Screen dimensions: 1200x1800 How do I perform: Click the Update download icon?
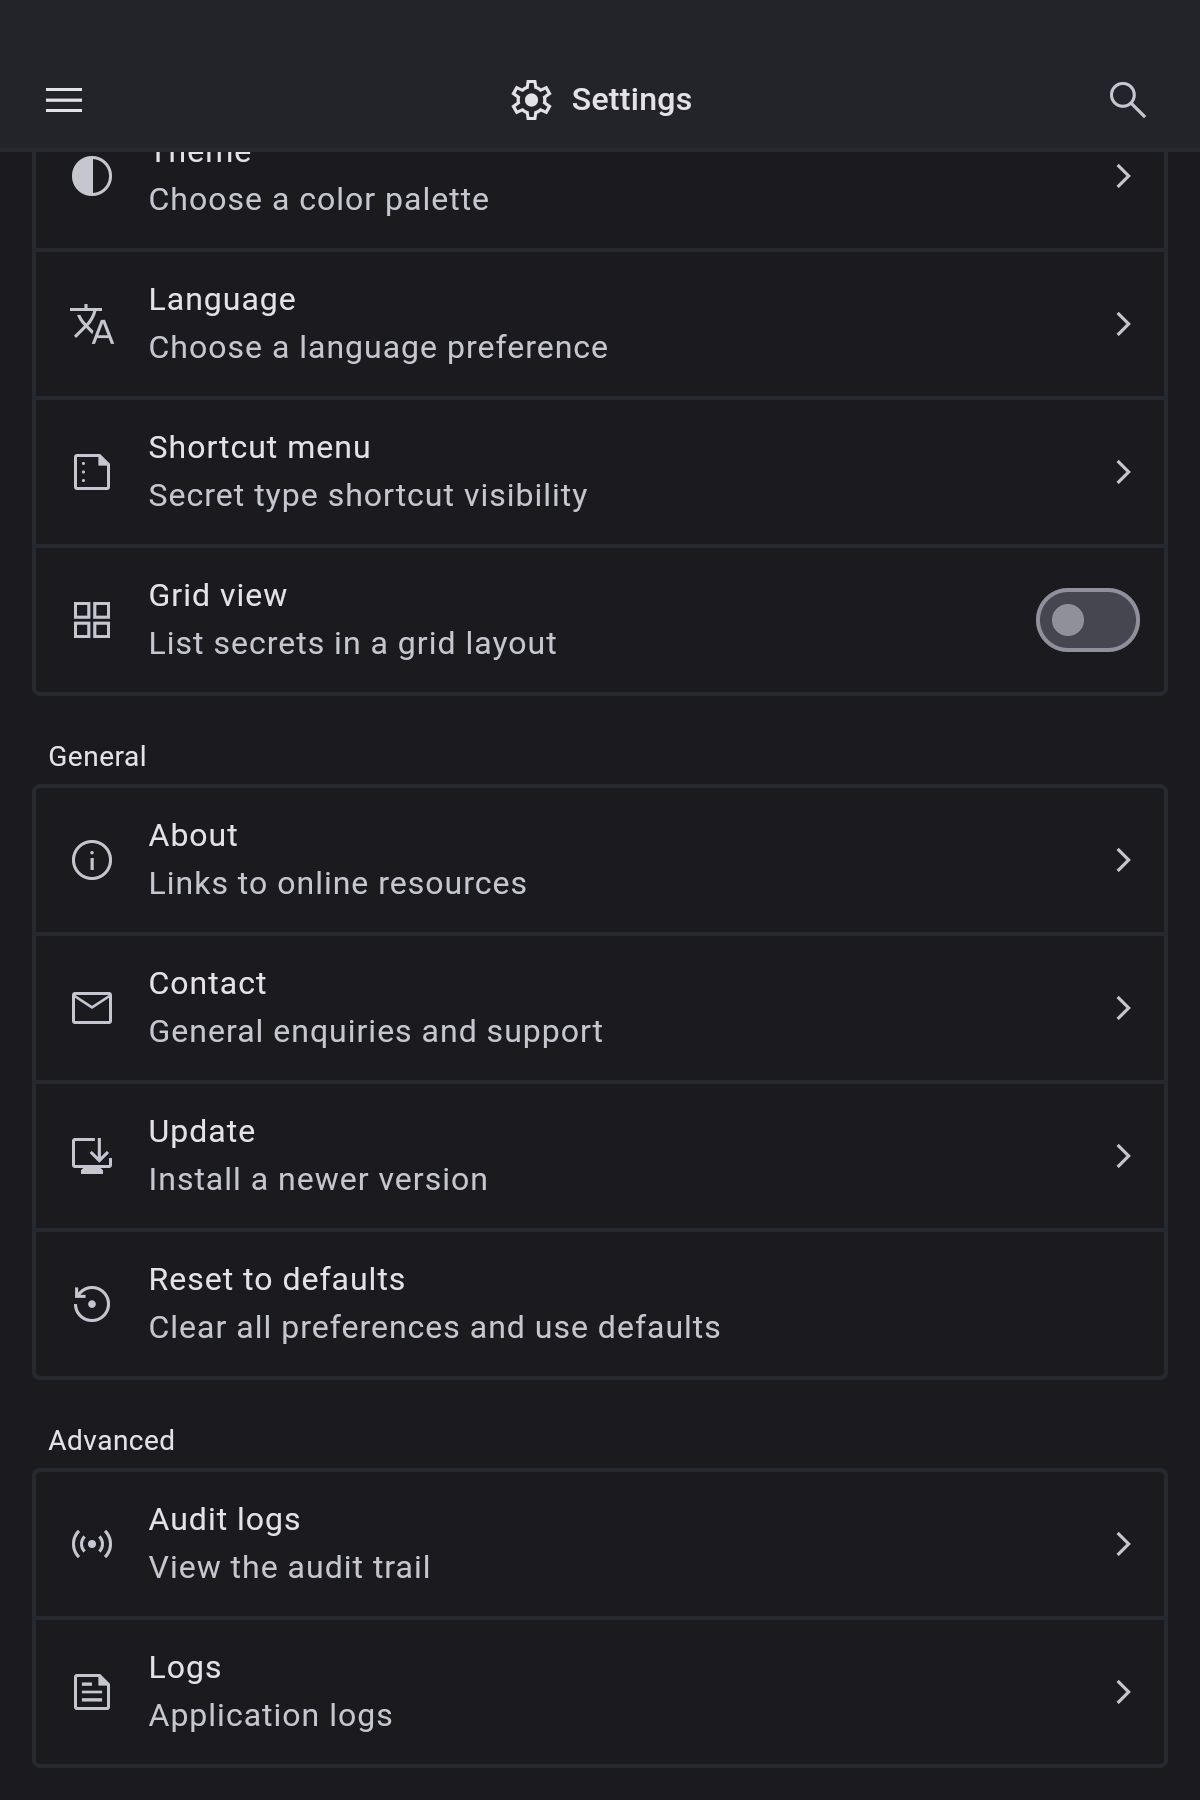coord(92,1156)
